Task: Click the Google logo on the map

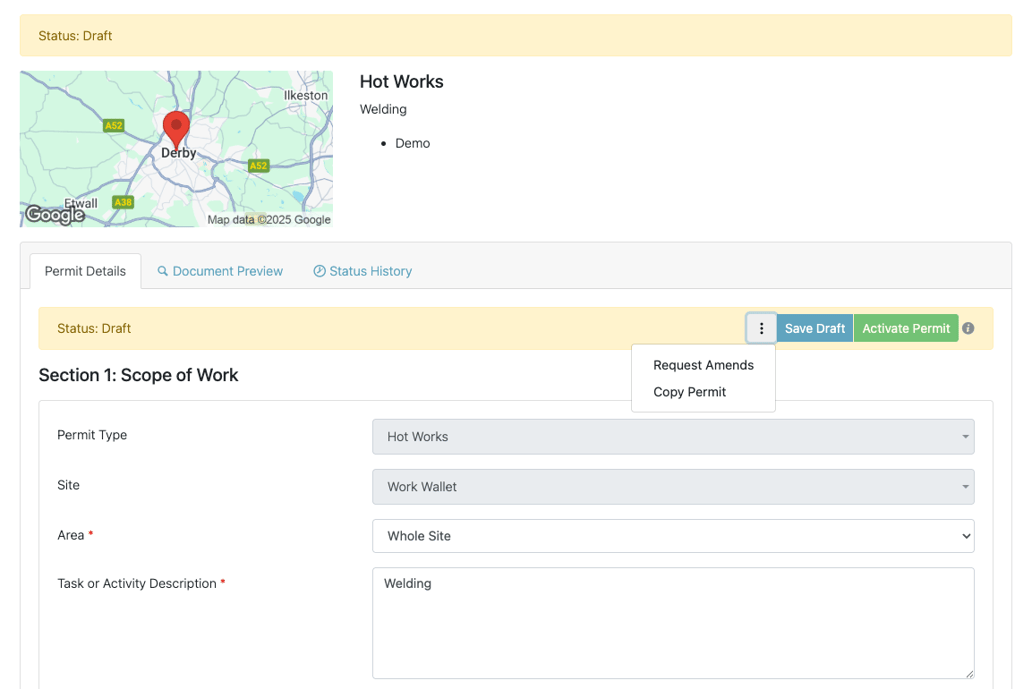Action: coord(55,215)
